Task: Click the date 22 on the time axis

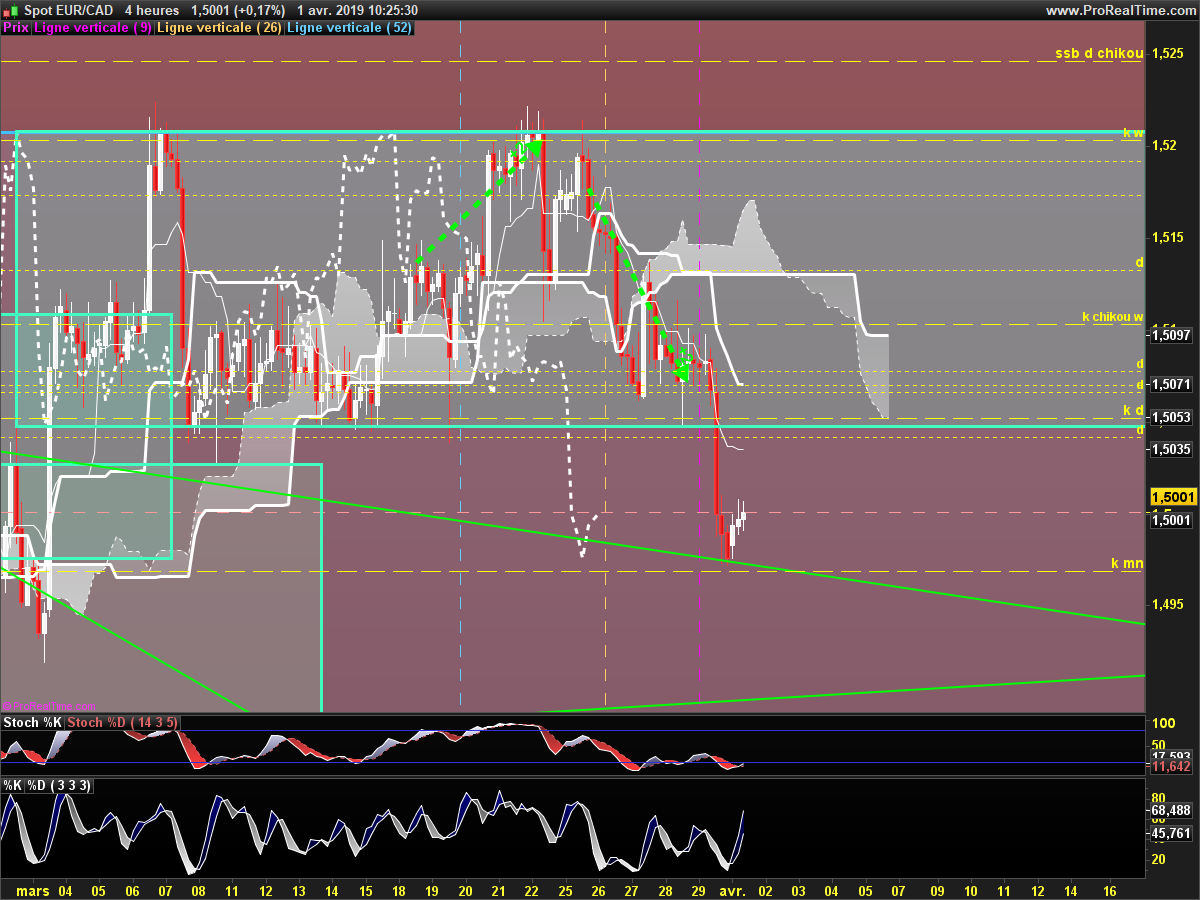Action: coord(531,890)
